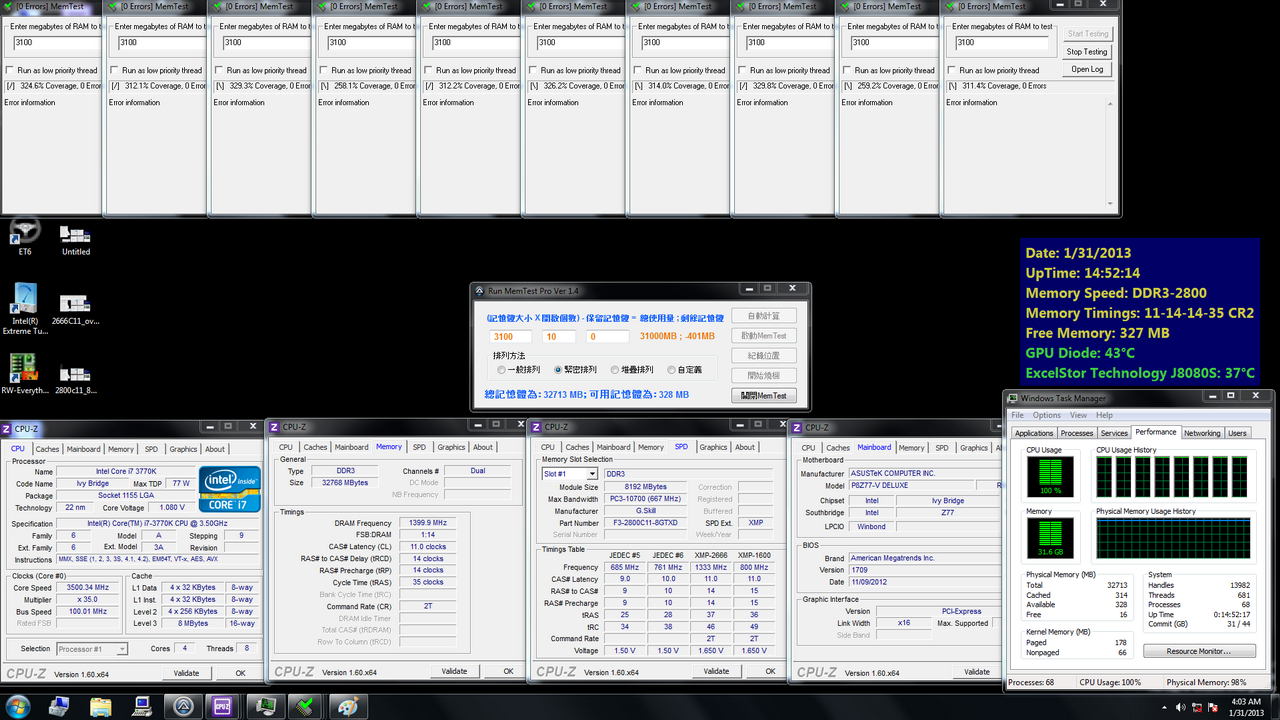Click Validate in the CPU-Z SPD window

716,671
